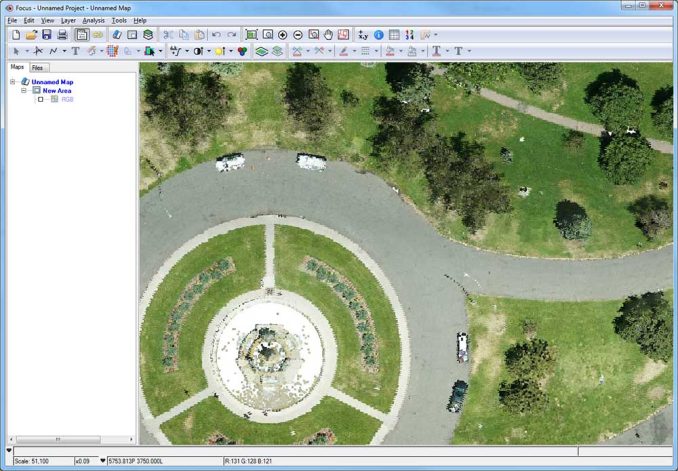
Task: Click the Undo arrow icon
Action: point(216,35)
